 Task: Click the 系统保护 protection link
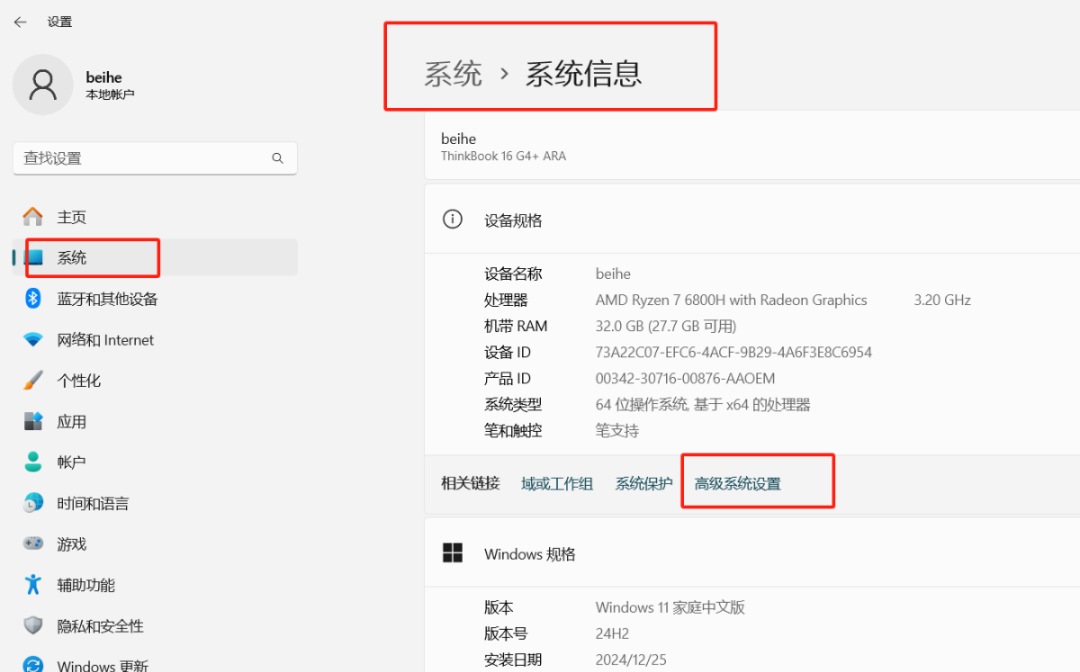point(643,482)
